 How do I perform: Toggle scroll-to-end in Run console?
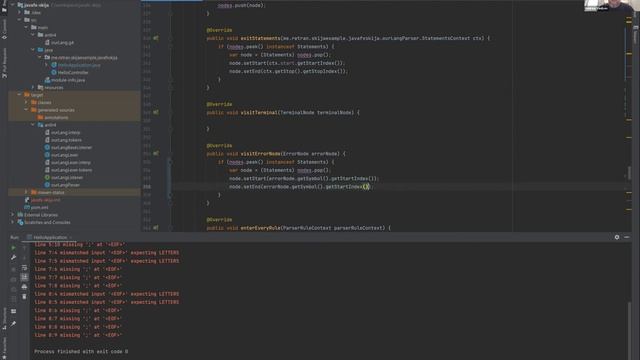24,277
